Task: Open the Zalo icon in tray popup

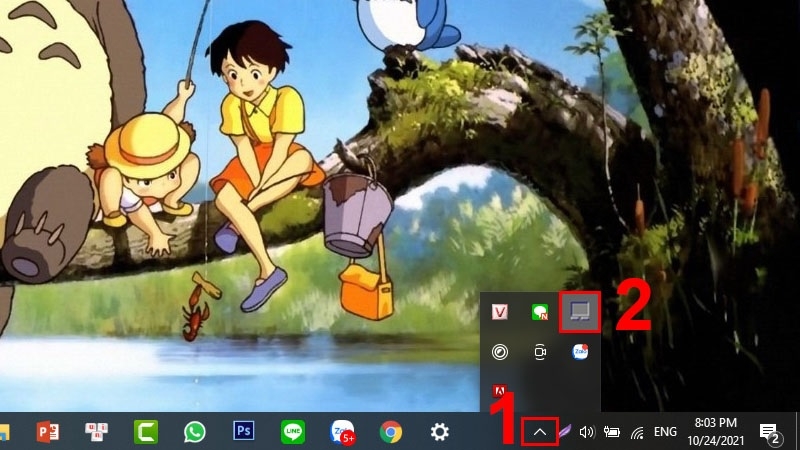Action: coord(580,352)
